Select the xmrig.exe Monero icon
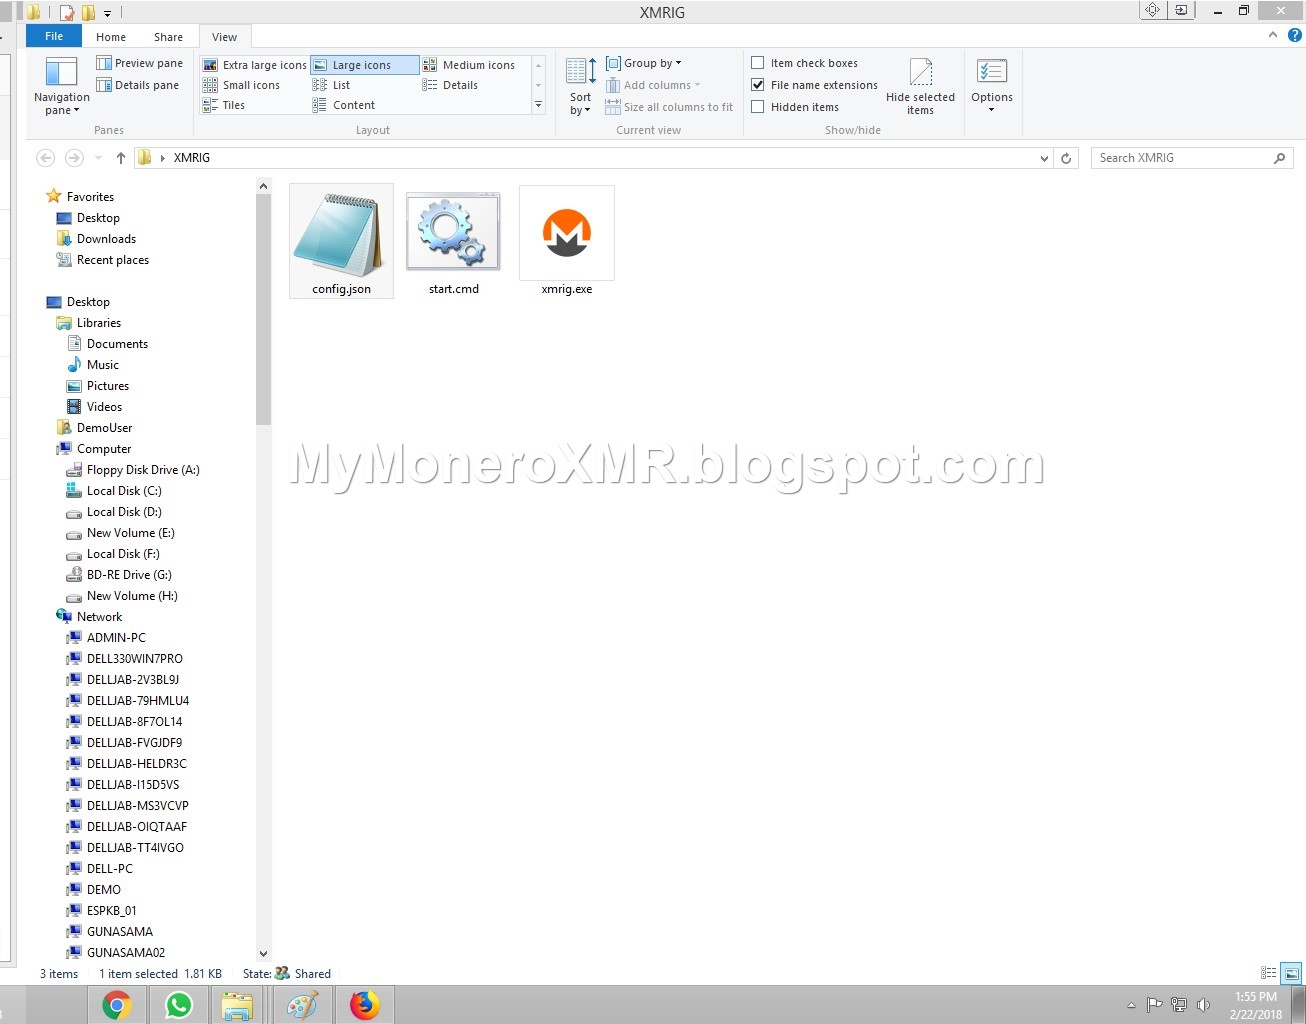This screenshot has width=1306, height=1024. [x=566, y=233]
